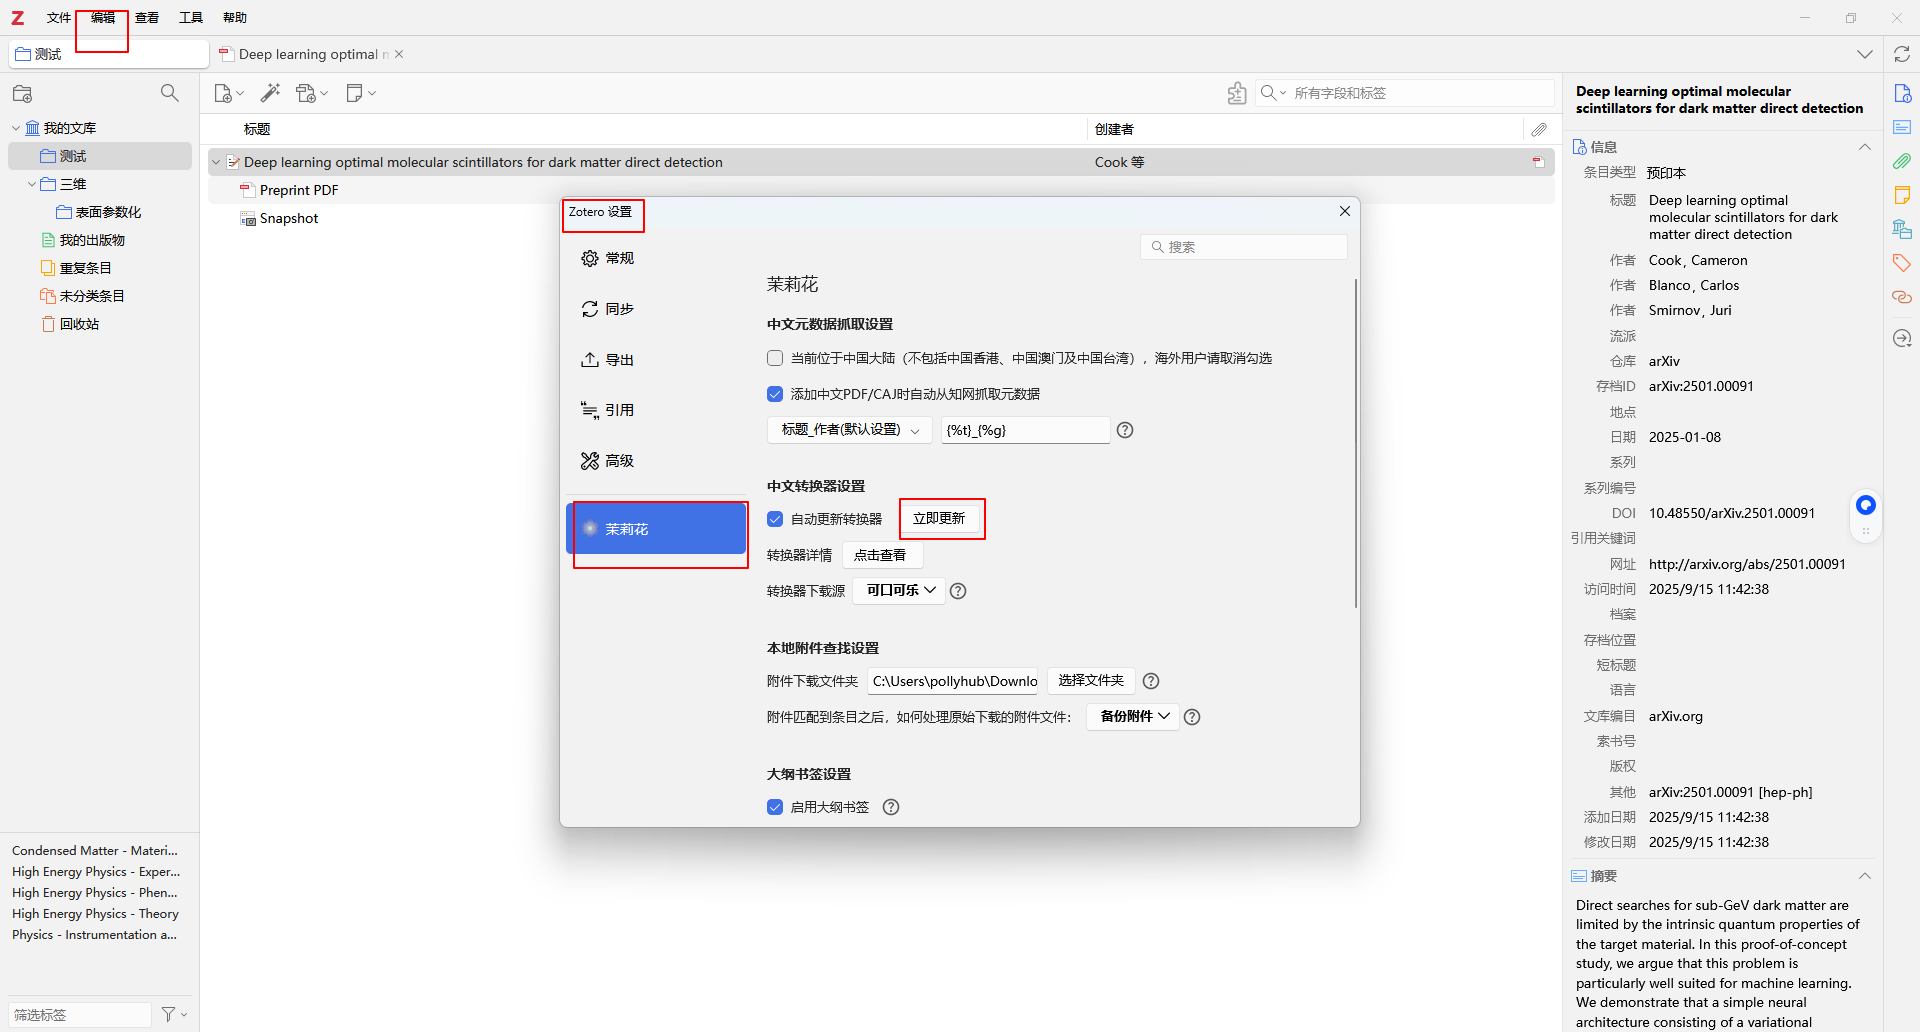Open 备份附件 dropdown

1133,716
